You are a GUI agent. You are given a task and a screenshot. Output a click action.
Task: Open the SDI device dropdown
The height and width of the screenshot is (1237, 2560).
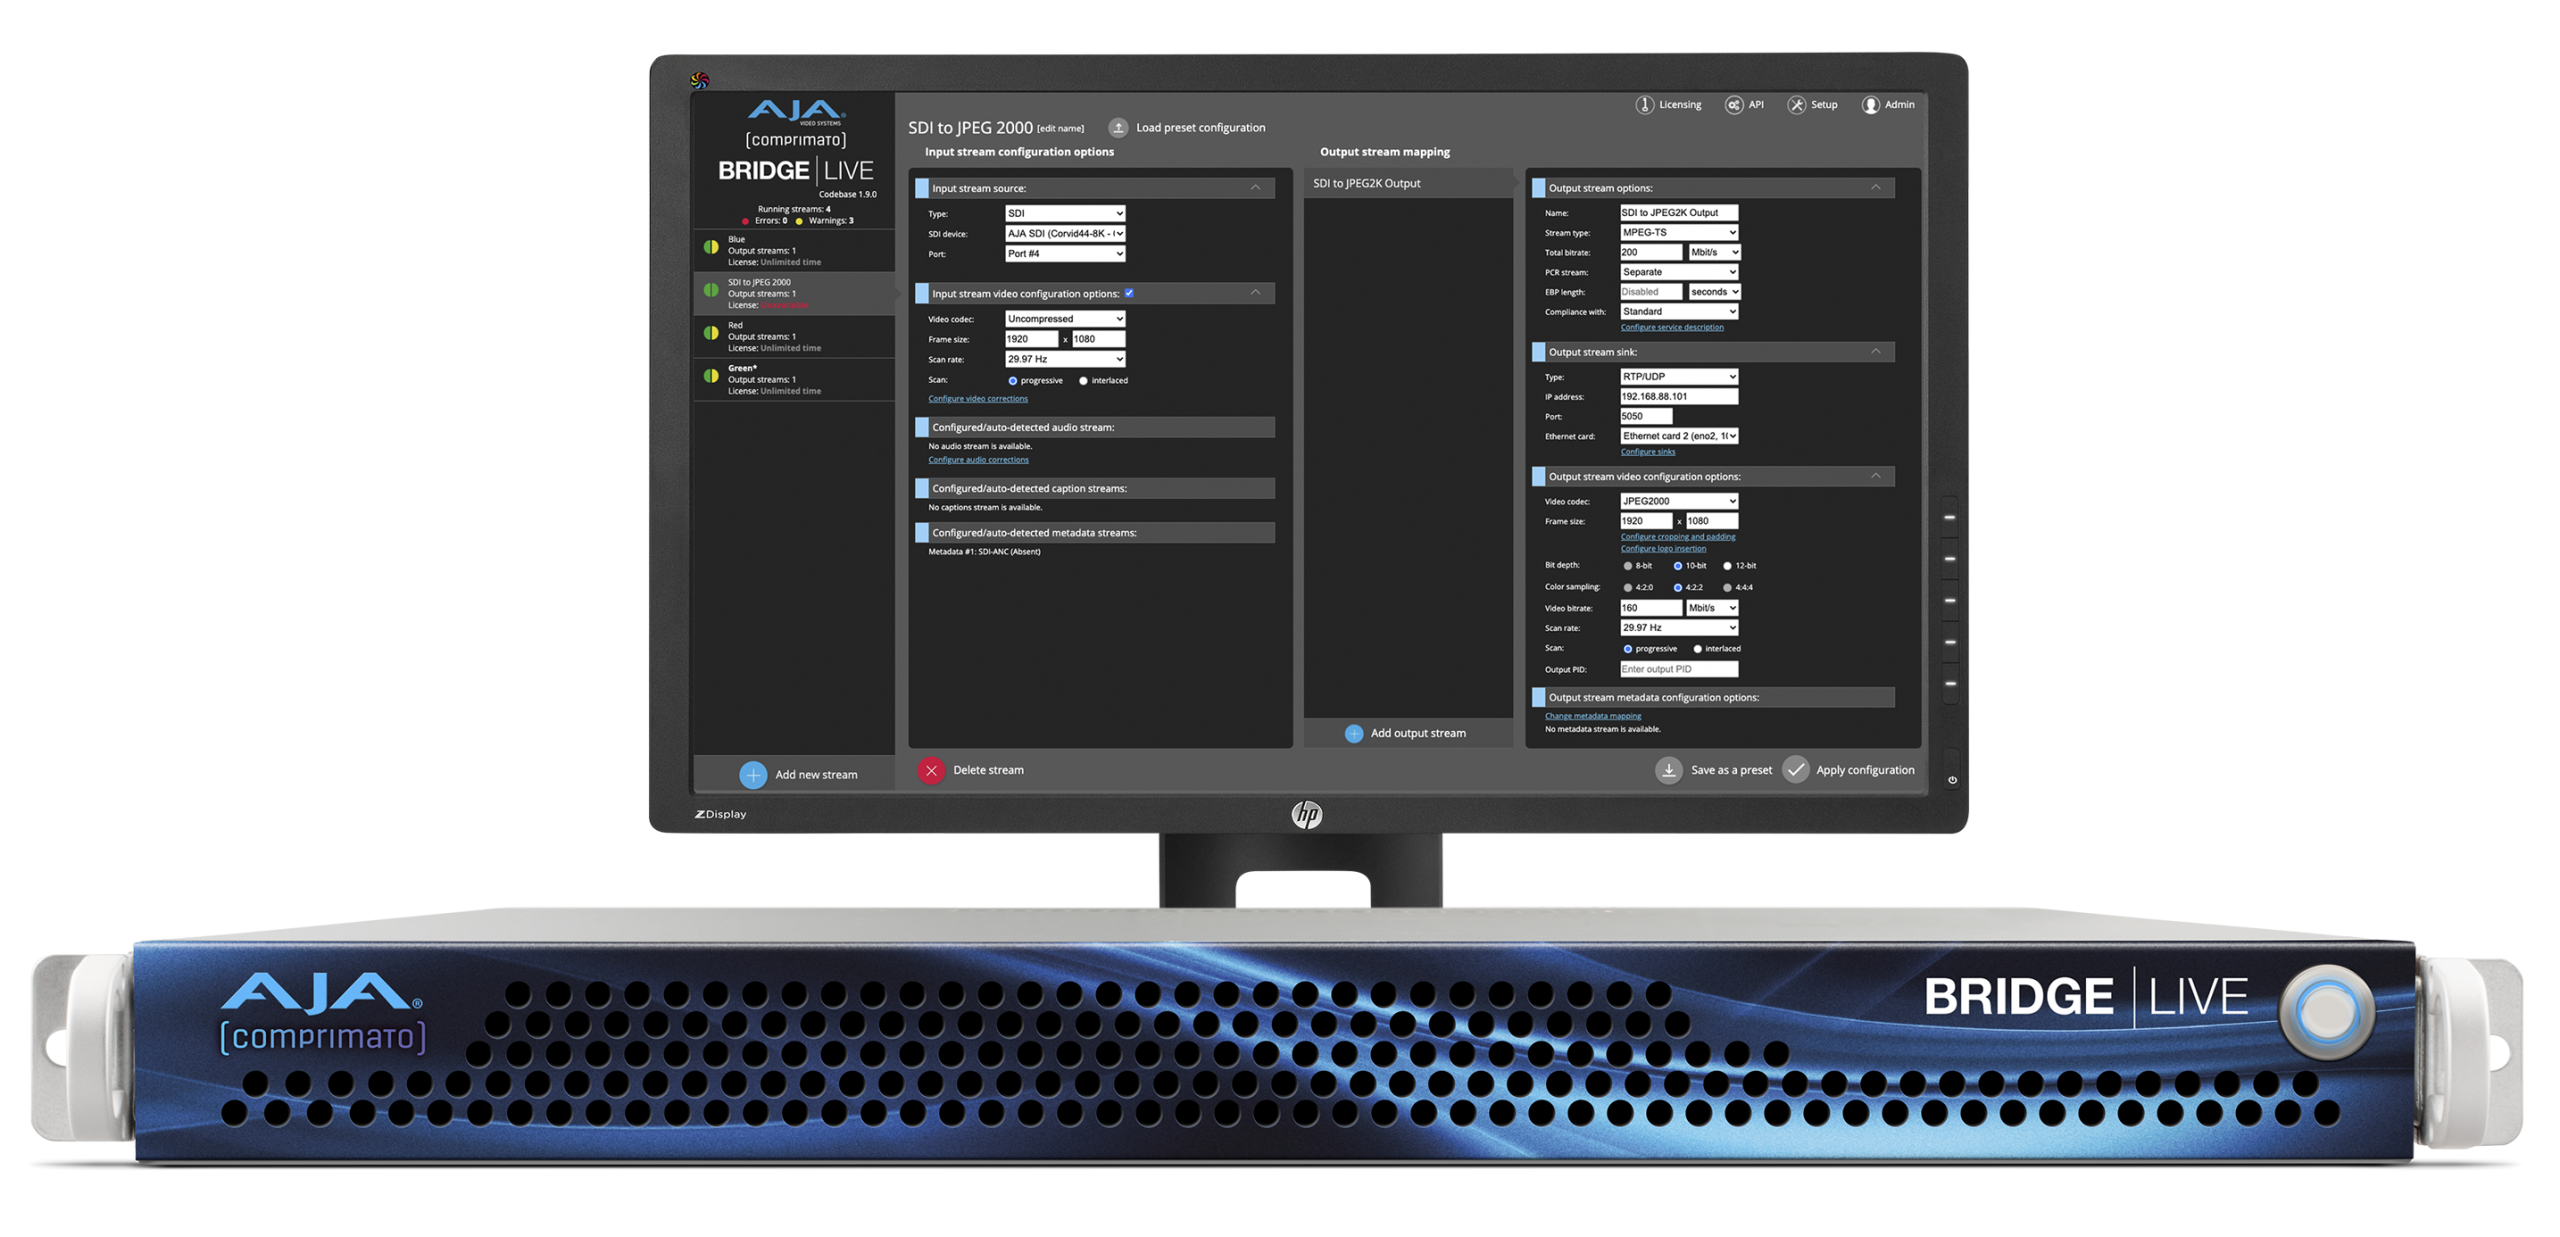pos(1064,233)
